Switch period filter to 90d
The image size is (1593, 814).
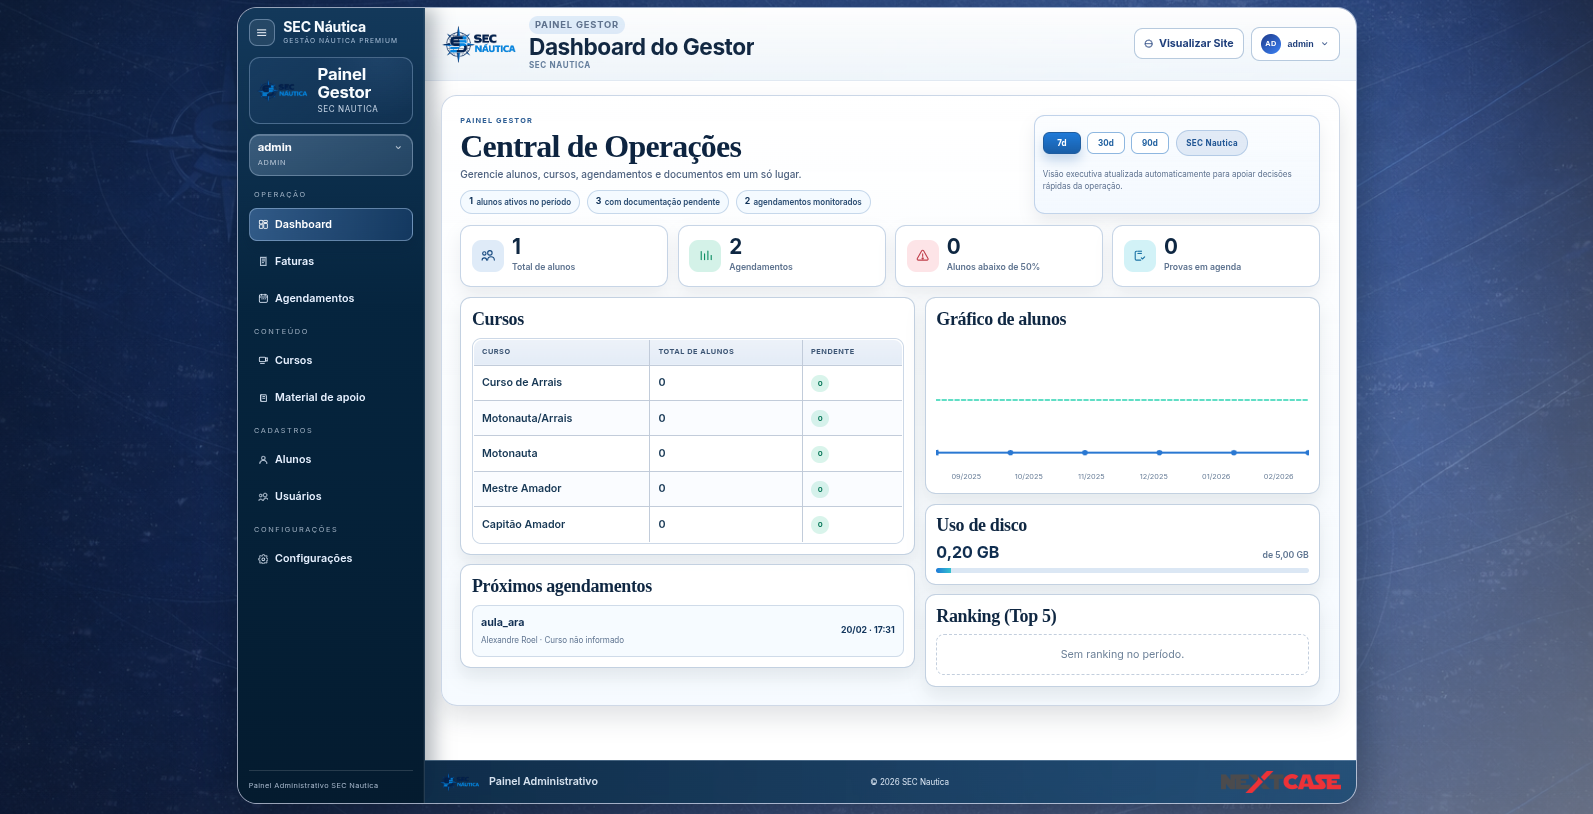[x=1149, y=143]
